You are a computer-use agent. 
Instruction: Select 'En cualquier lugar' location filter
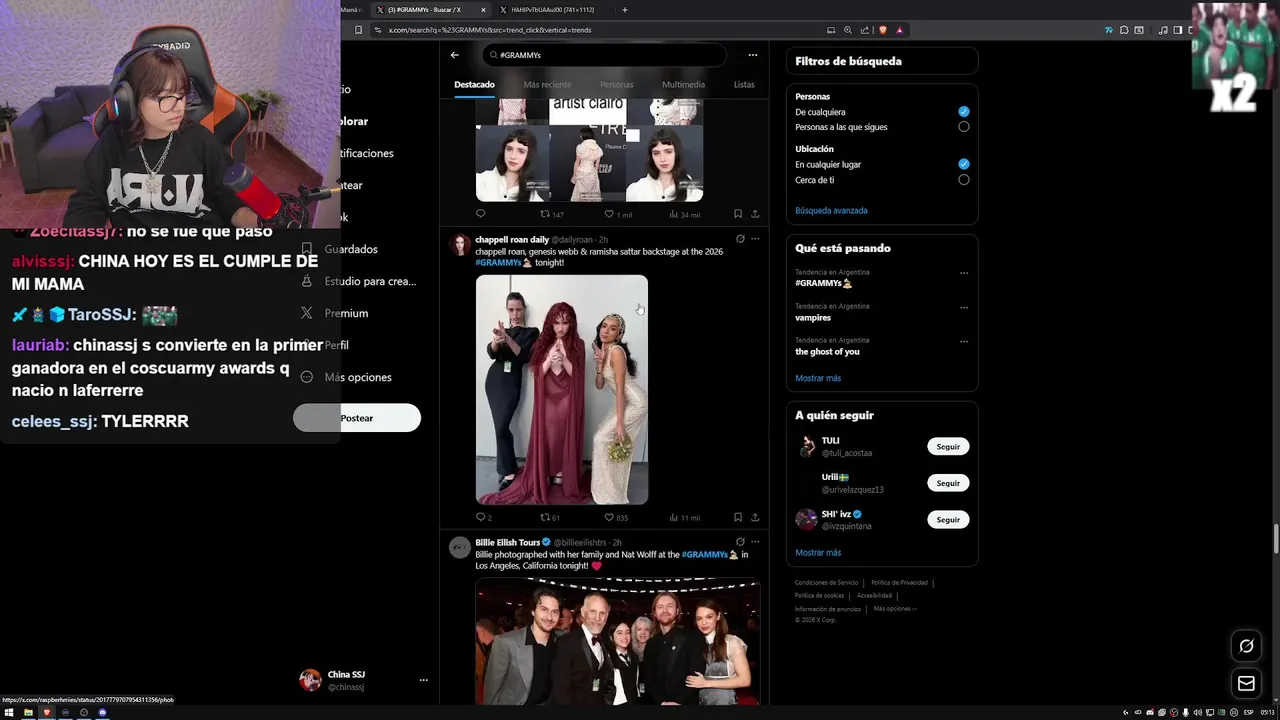pyautogui.click(x=963, y=164)
